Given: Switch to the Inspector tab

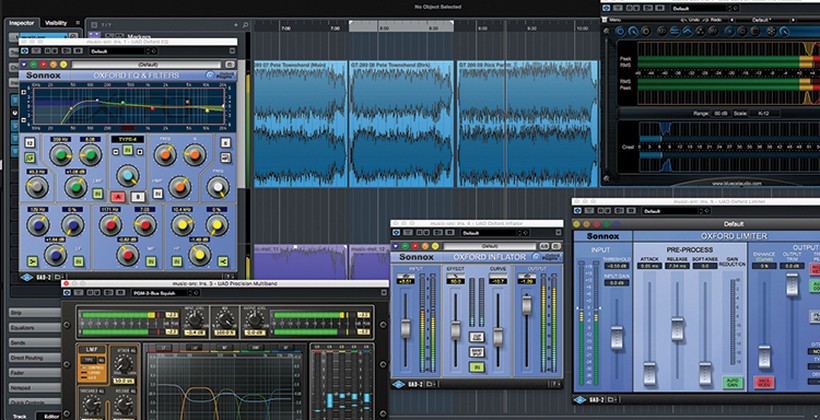Looking at the screenshot, I should pyautogui.click(x=21, y=22).
